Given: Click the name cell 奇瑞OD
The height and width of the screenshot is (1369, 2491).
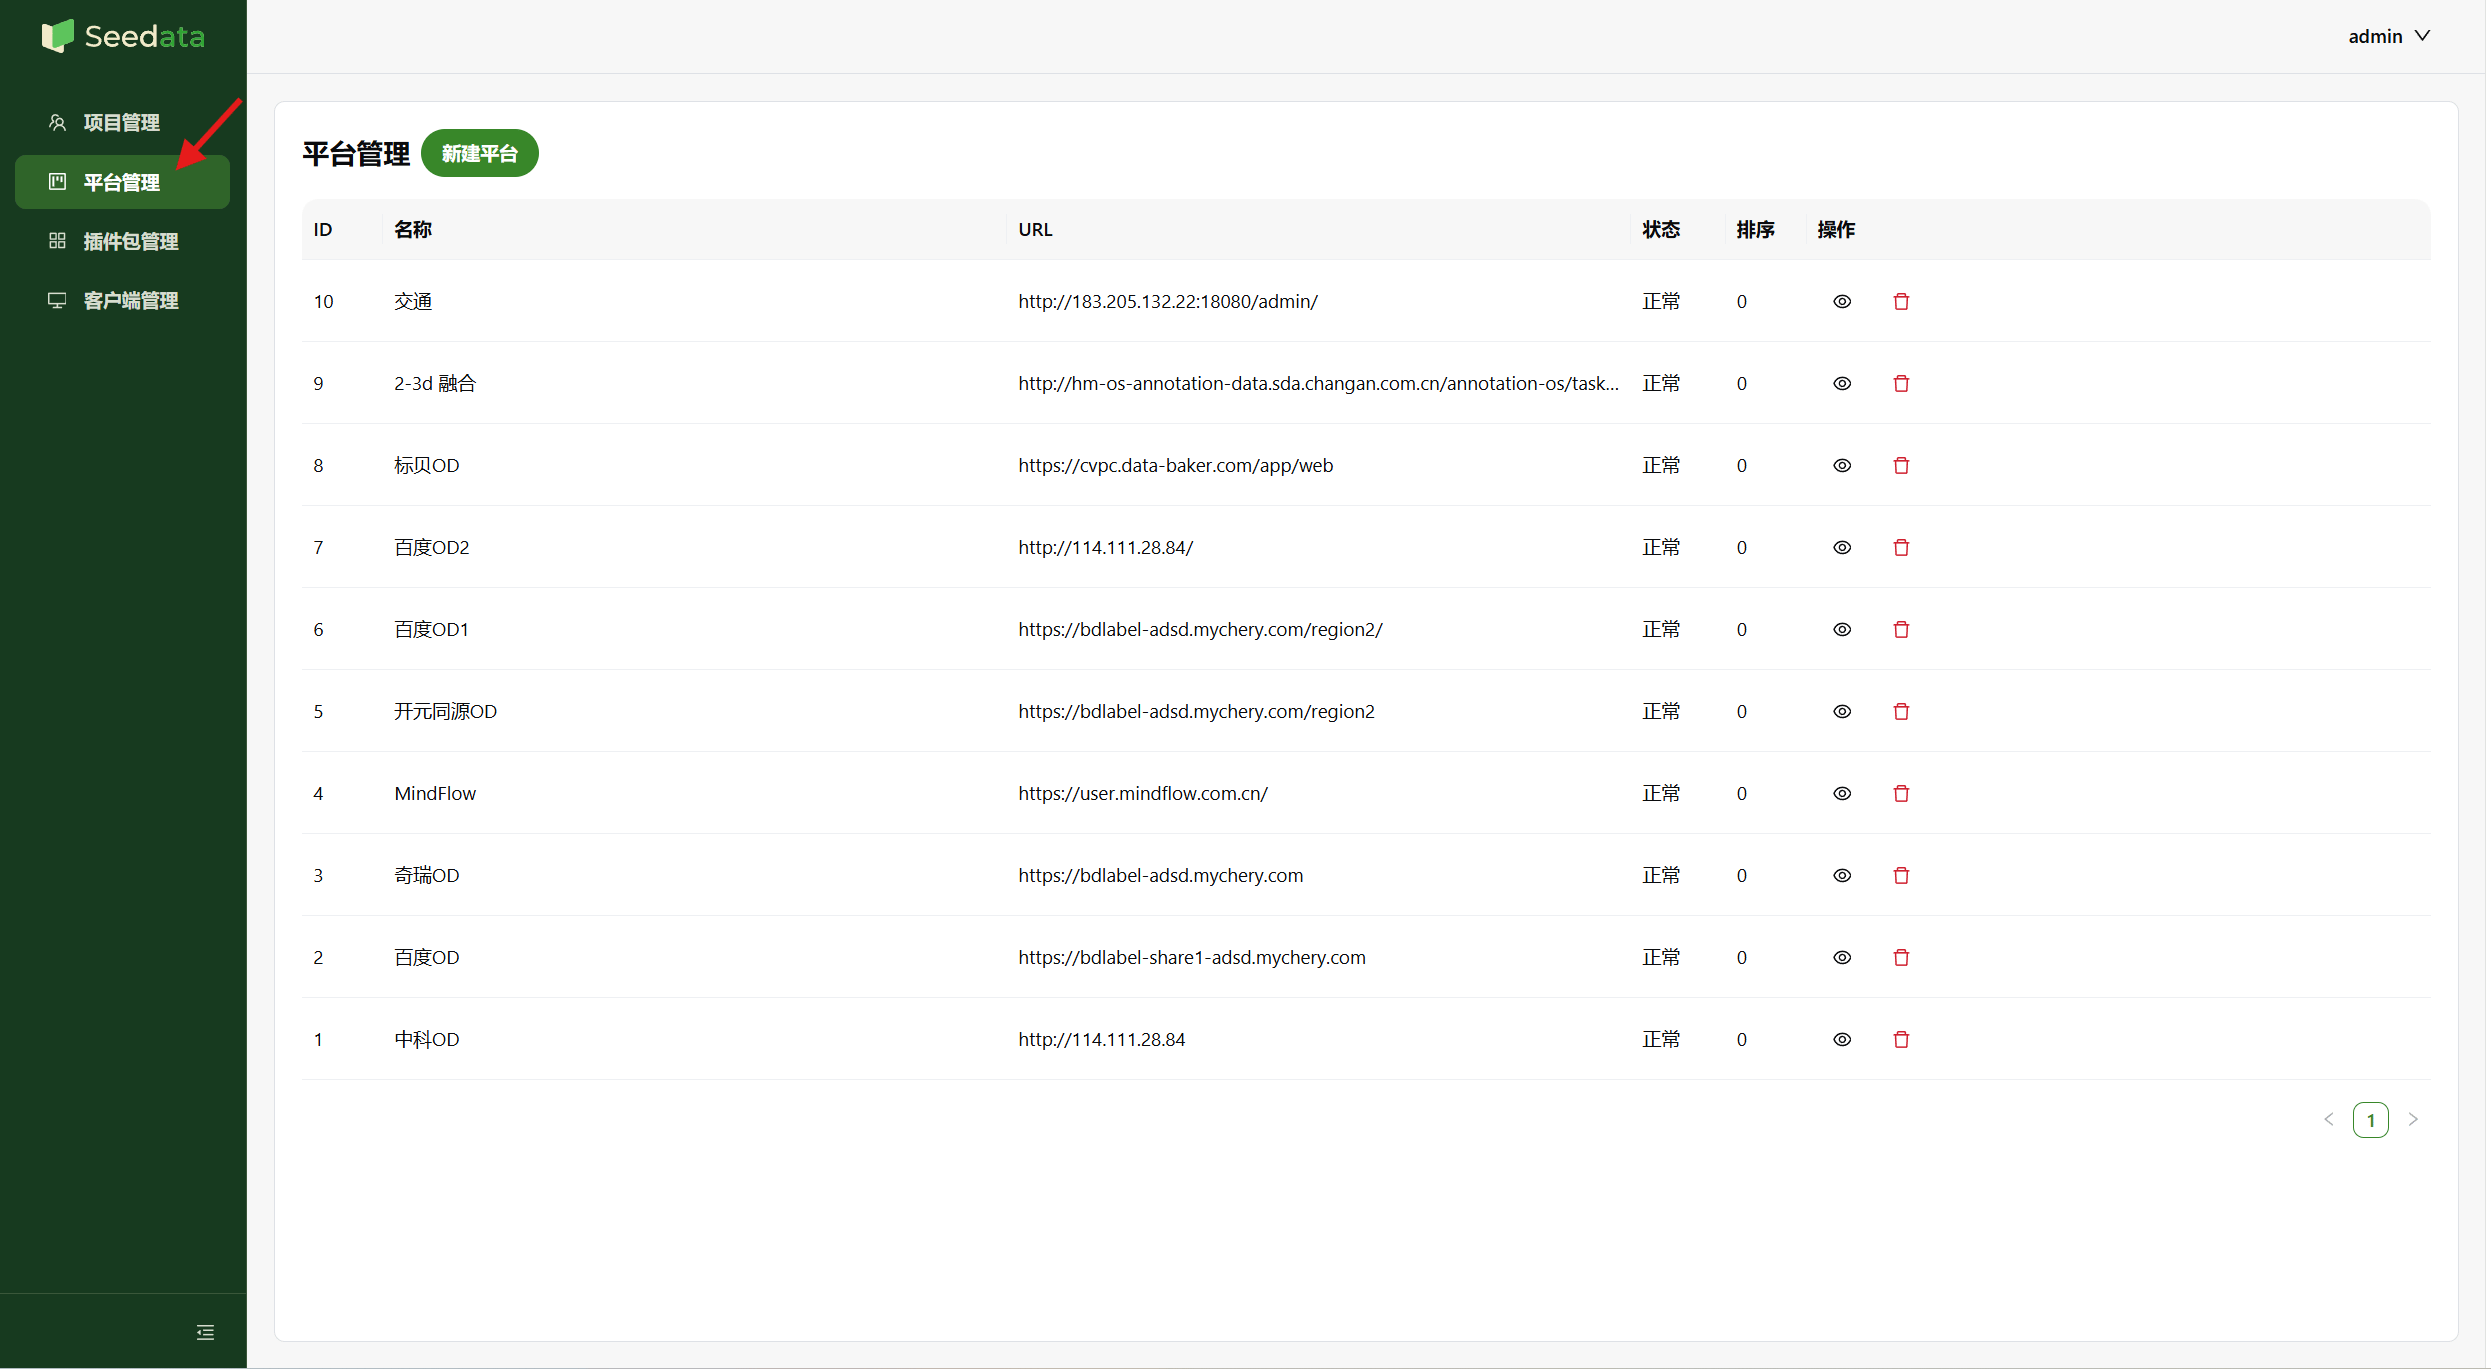Looking at the screenshot, I should [x=426, y=875].
